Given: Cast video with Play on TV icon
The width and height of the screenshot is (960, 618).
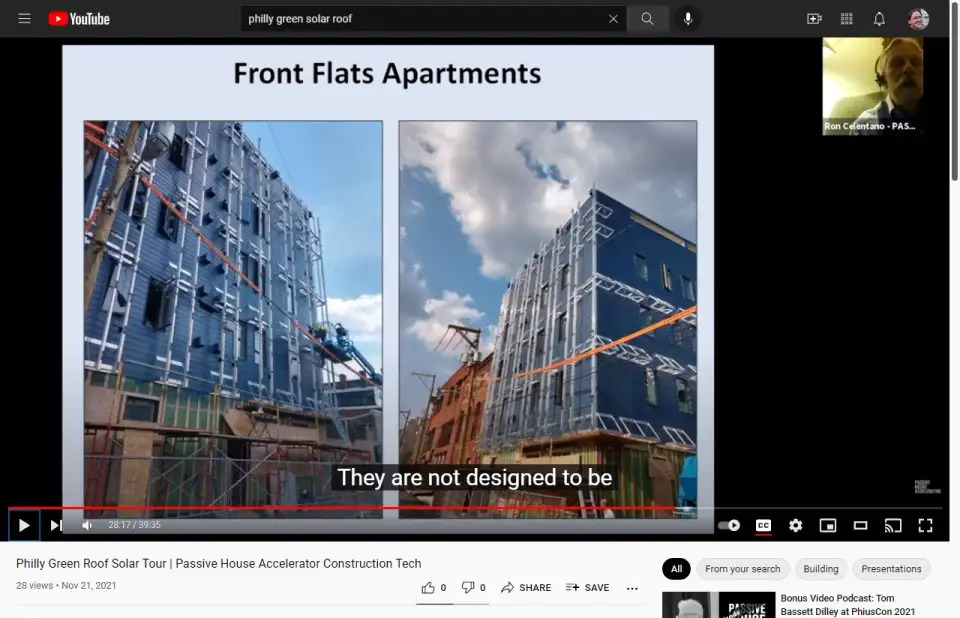Looking at the screenshot, I should [893, 525].
